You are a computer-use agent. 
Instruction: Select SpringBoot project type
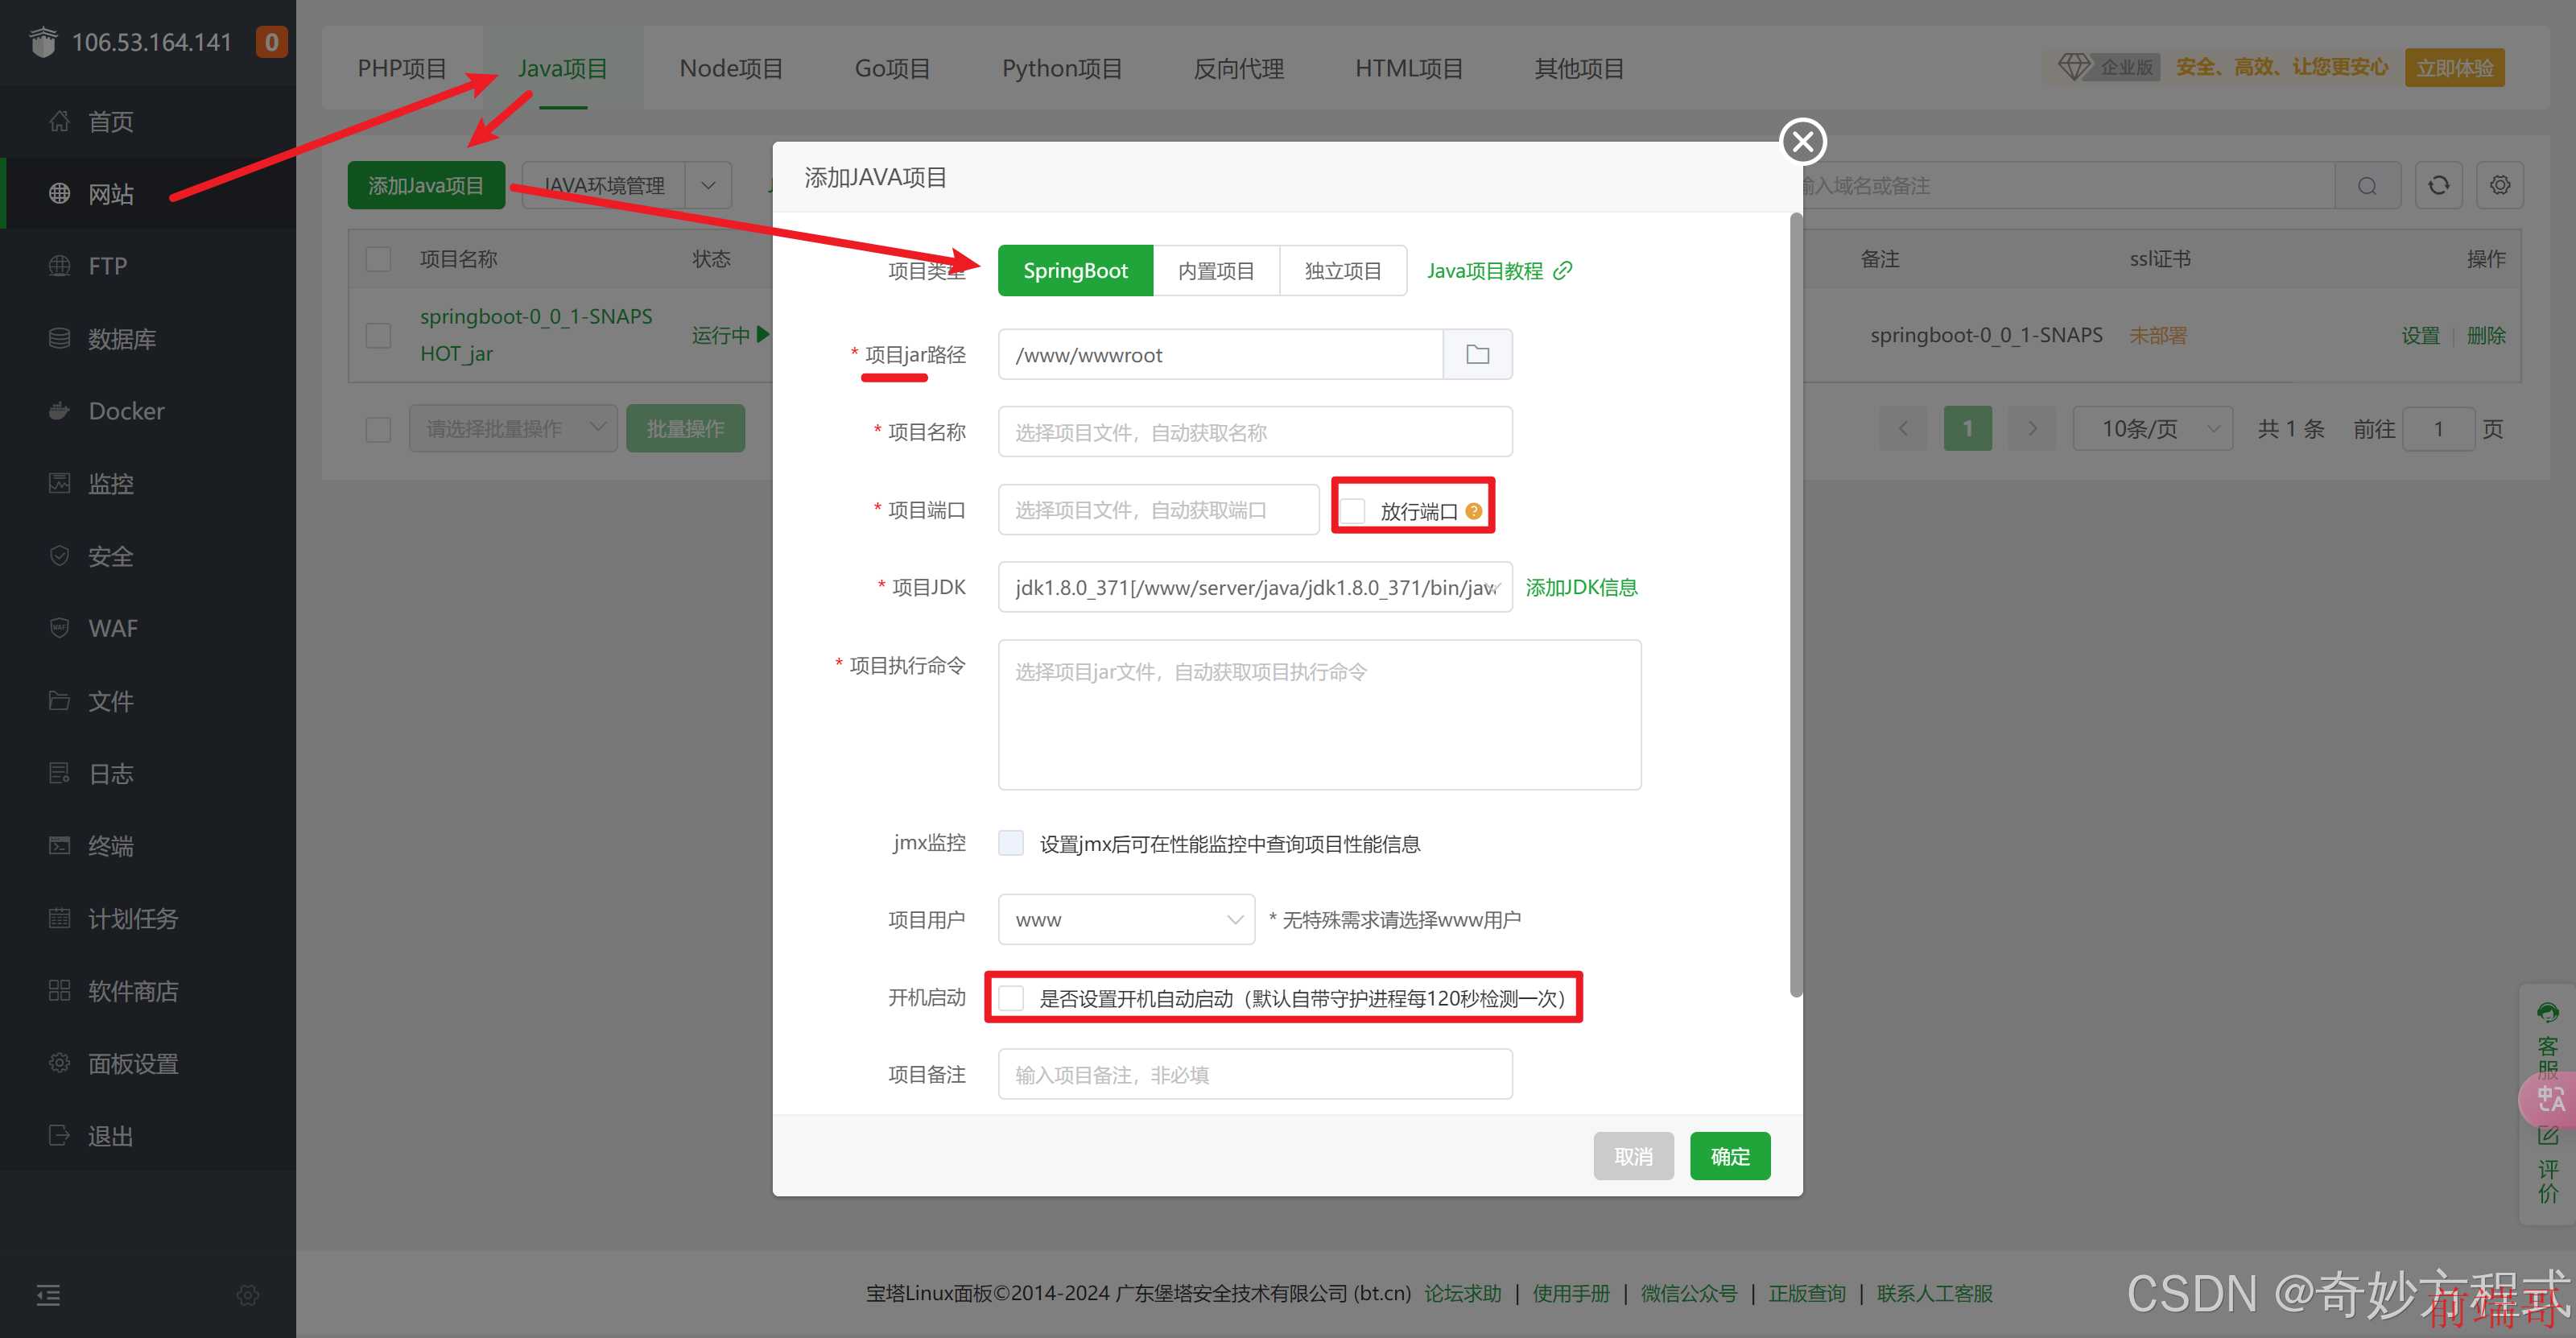point(1075,271)
